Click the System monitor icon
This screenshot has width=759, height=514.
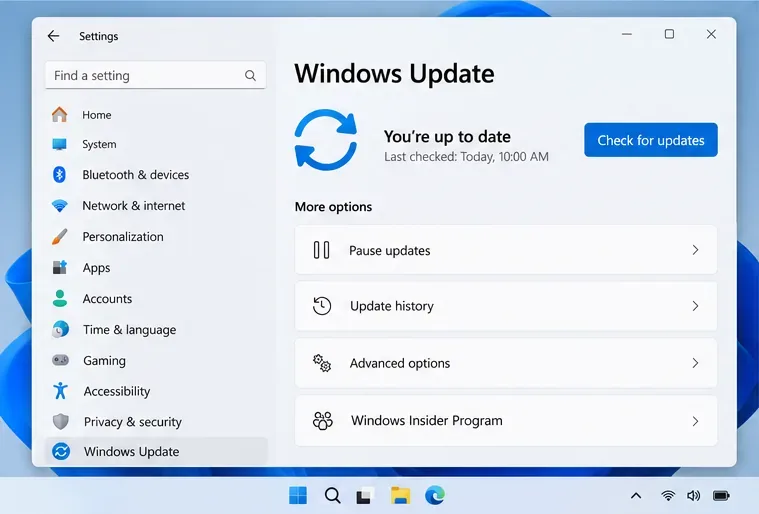coord(60,144)
